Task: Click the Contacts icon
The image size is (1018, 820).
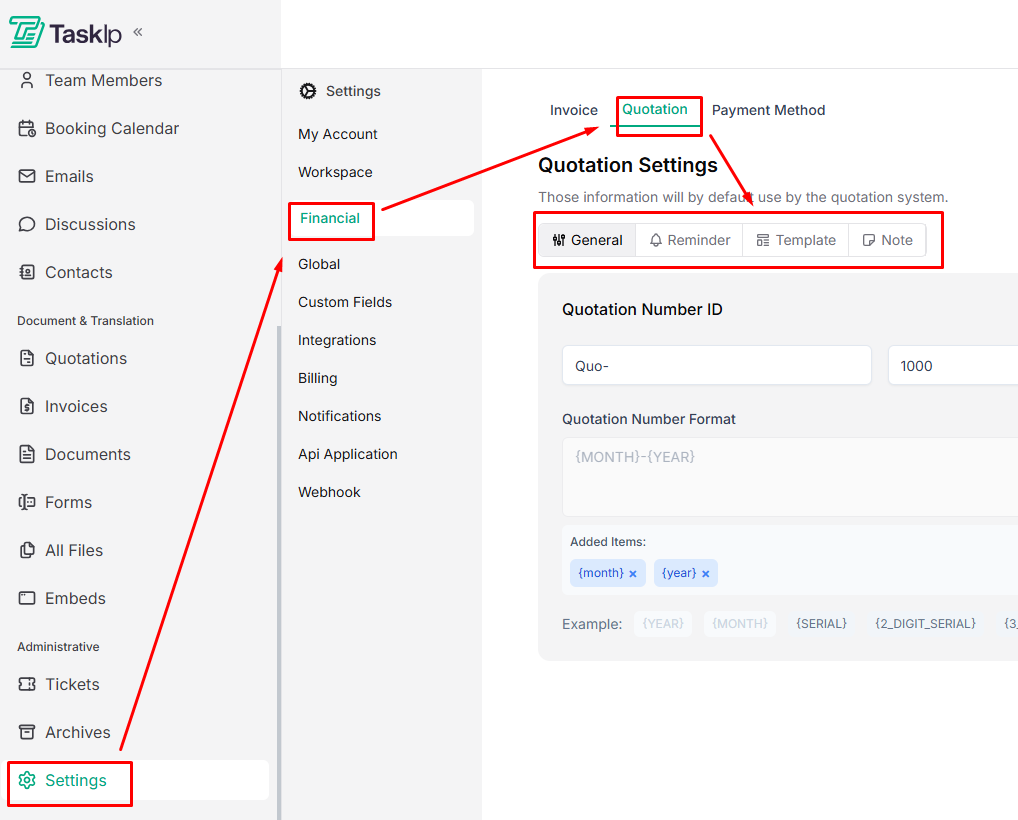Action: tap(25, 272)
